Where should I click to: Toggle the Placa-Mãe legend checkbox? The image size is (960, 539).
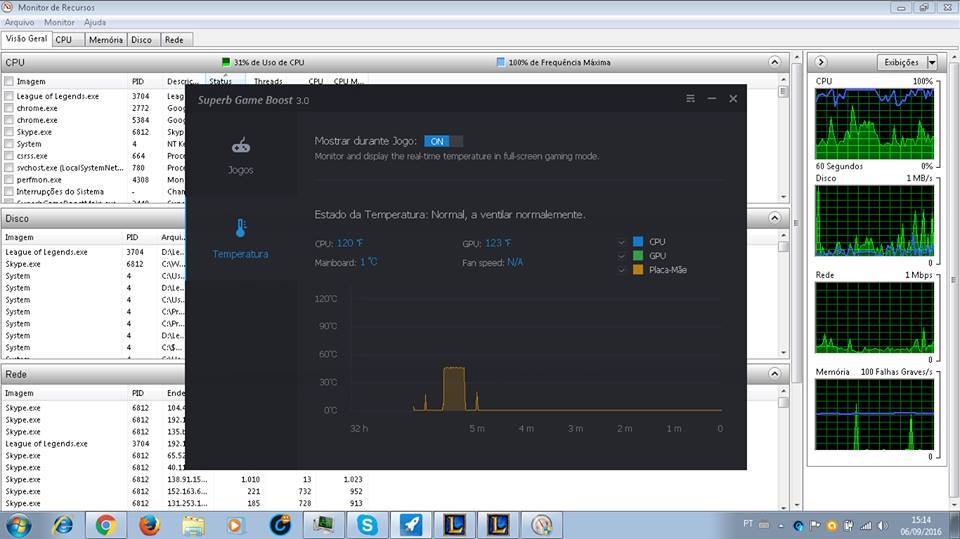[x=622, y=270]
